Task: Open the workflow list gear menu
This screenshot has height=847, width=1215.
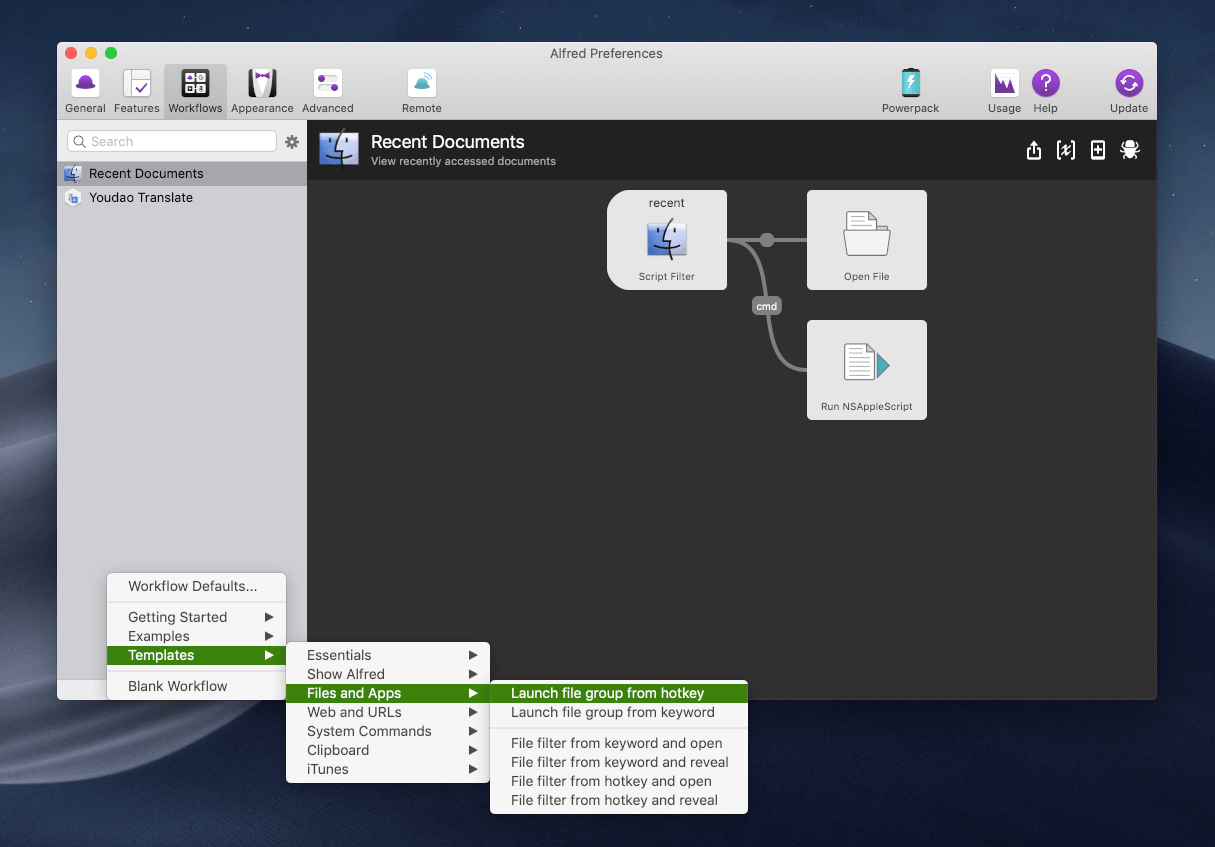Action: [x=292, y=142]
